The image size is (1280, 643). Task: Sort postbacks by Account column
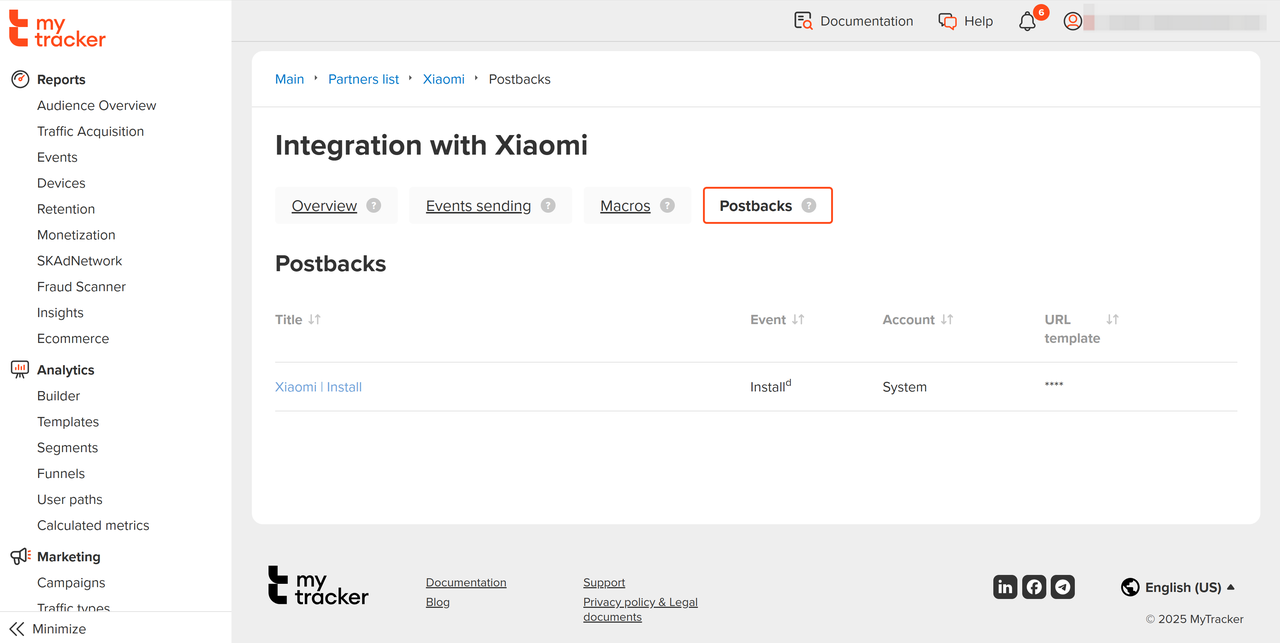click(946, 319)
